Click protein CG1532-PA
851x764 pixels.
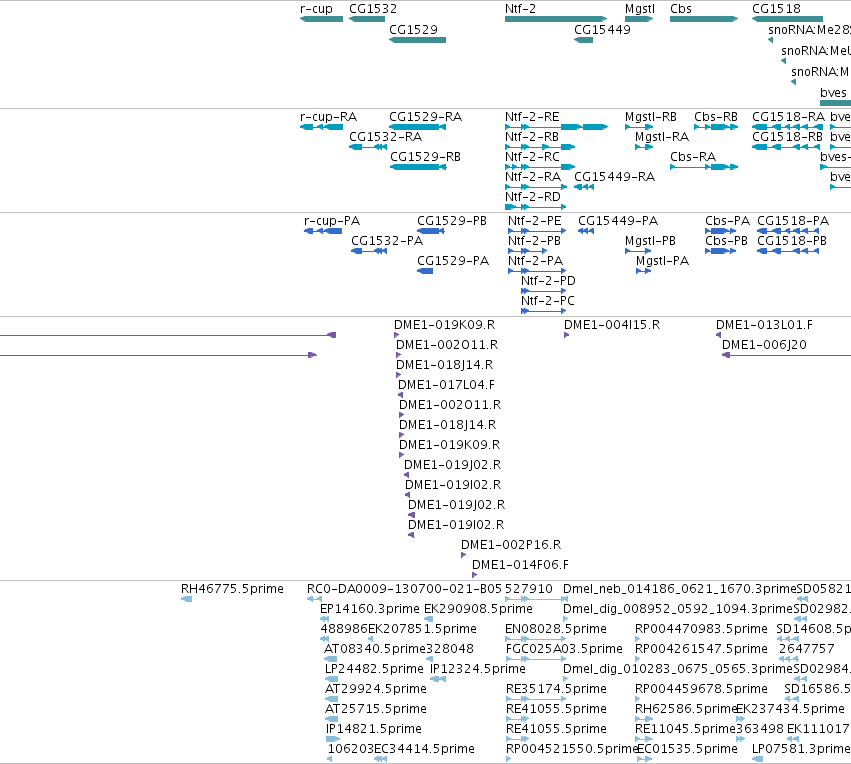pos(387,241)
